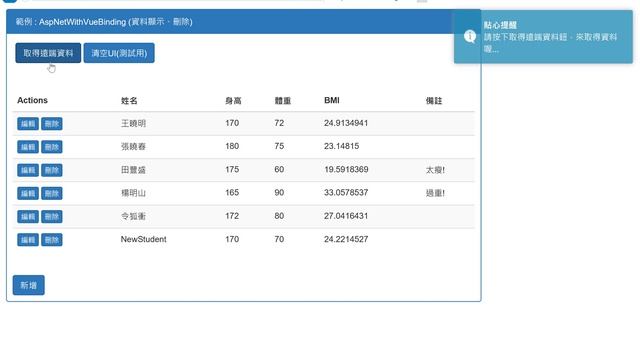Click the 清空UI(測試用) button
The height and width of the screenshot is (360, 640).
pyautogui.click(x=119, y=53)
